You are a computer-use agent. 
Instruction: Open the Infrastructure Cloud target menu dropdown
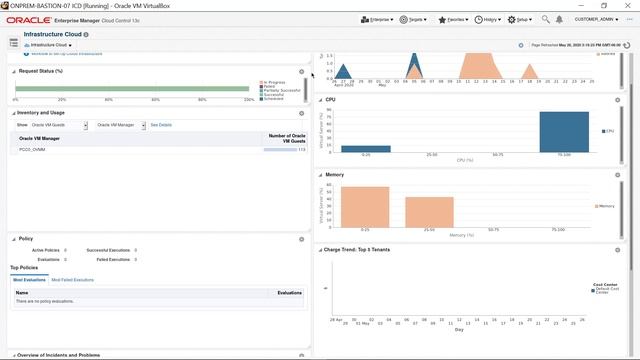coord(48,45)
